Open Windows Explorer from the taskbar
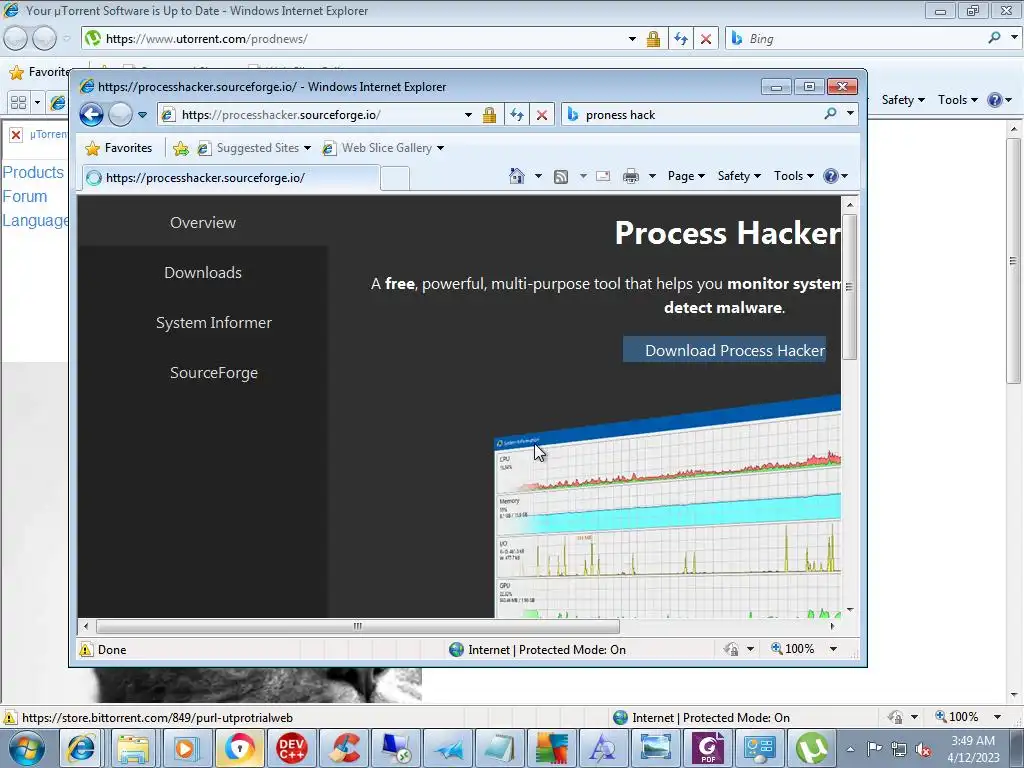 pyautogui.click(x=134, y=748)
